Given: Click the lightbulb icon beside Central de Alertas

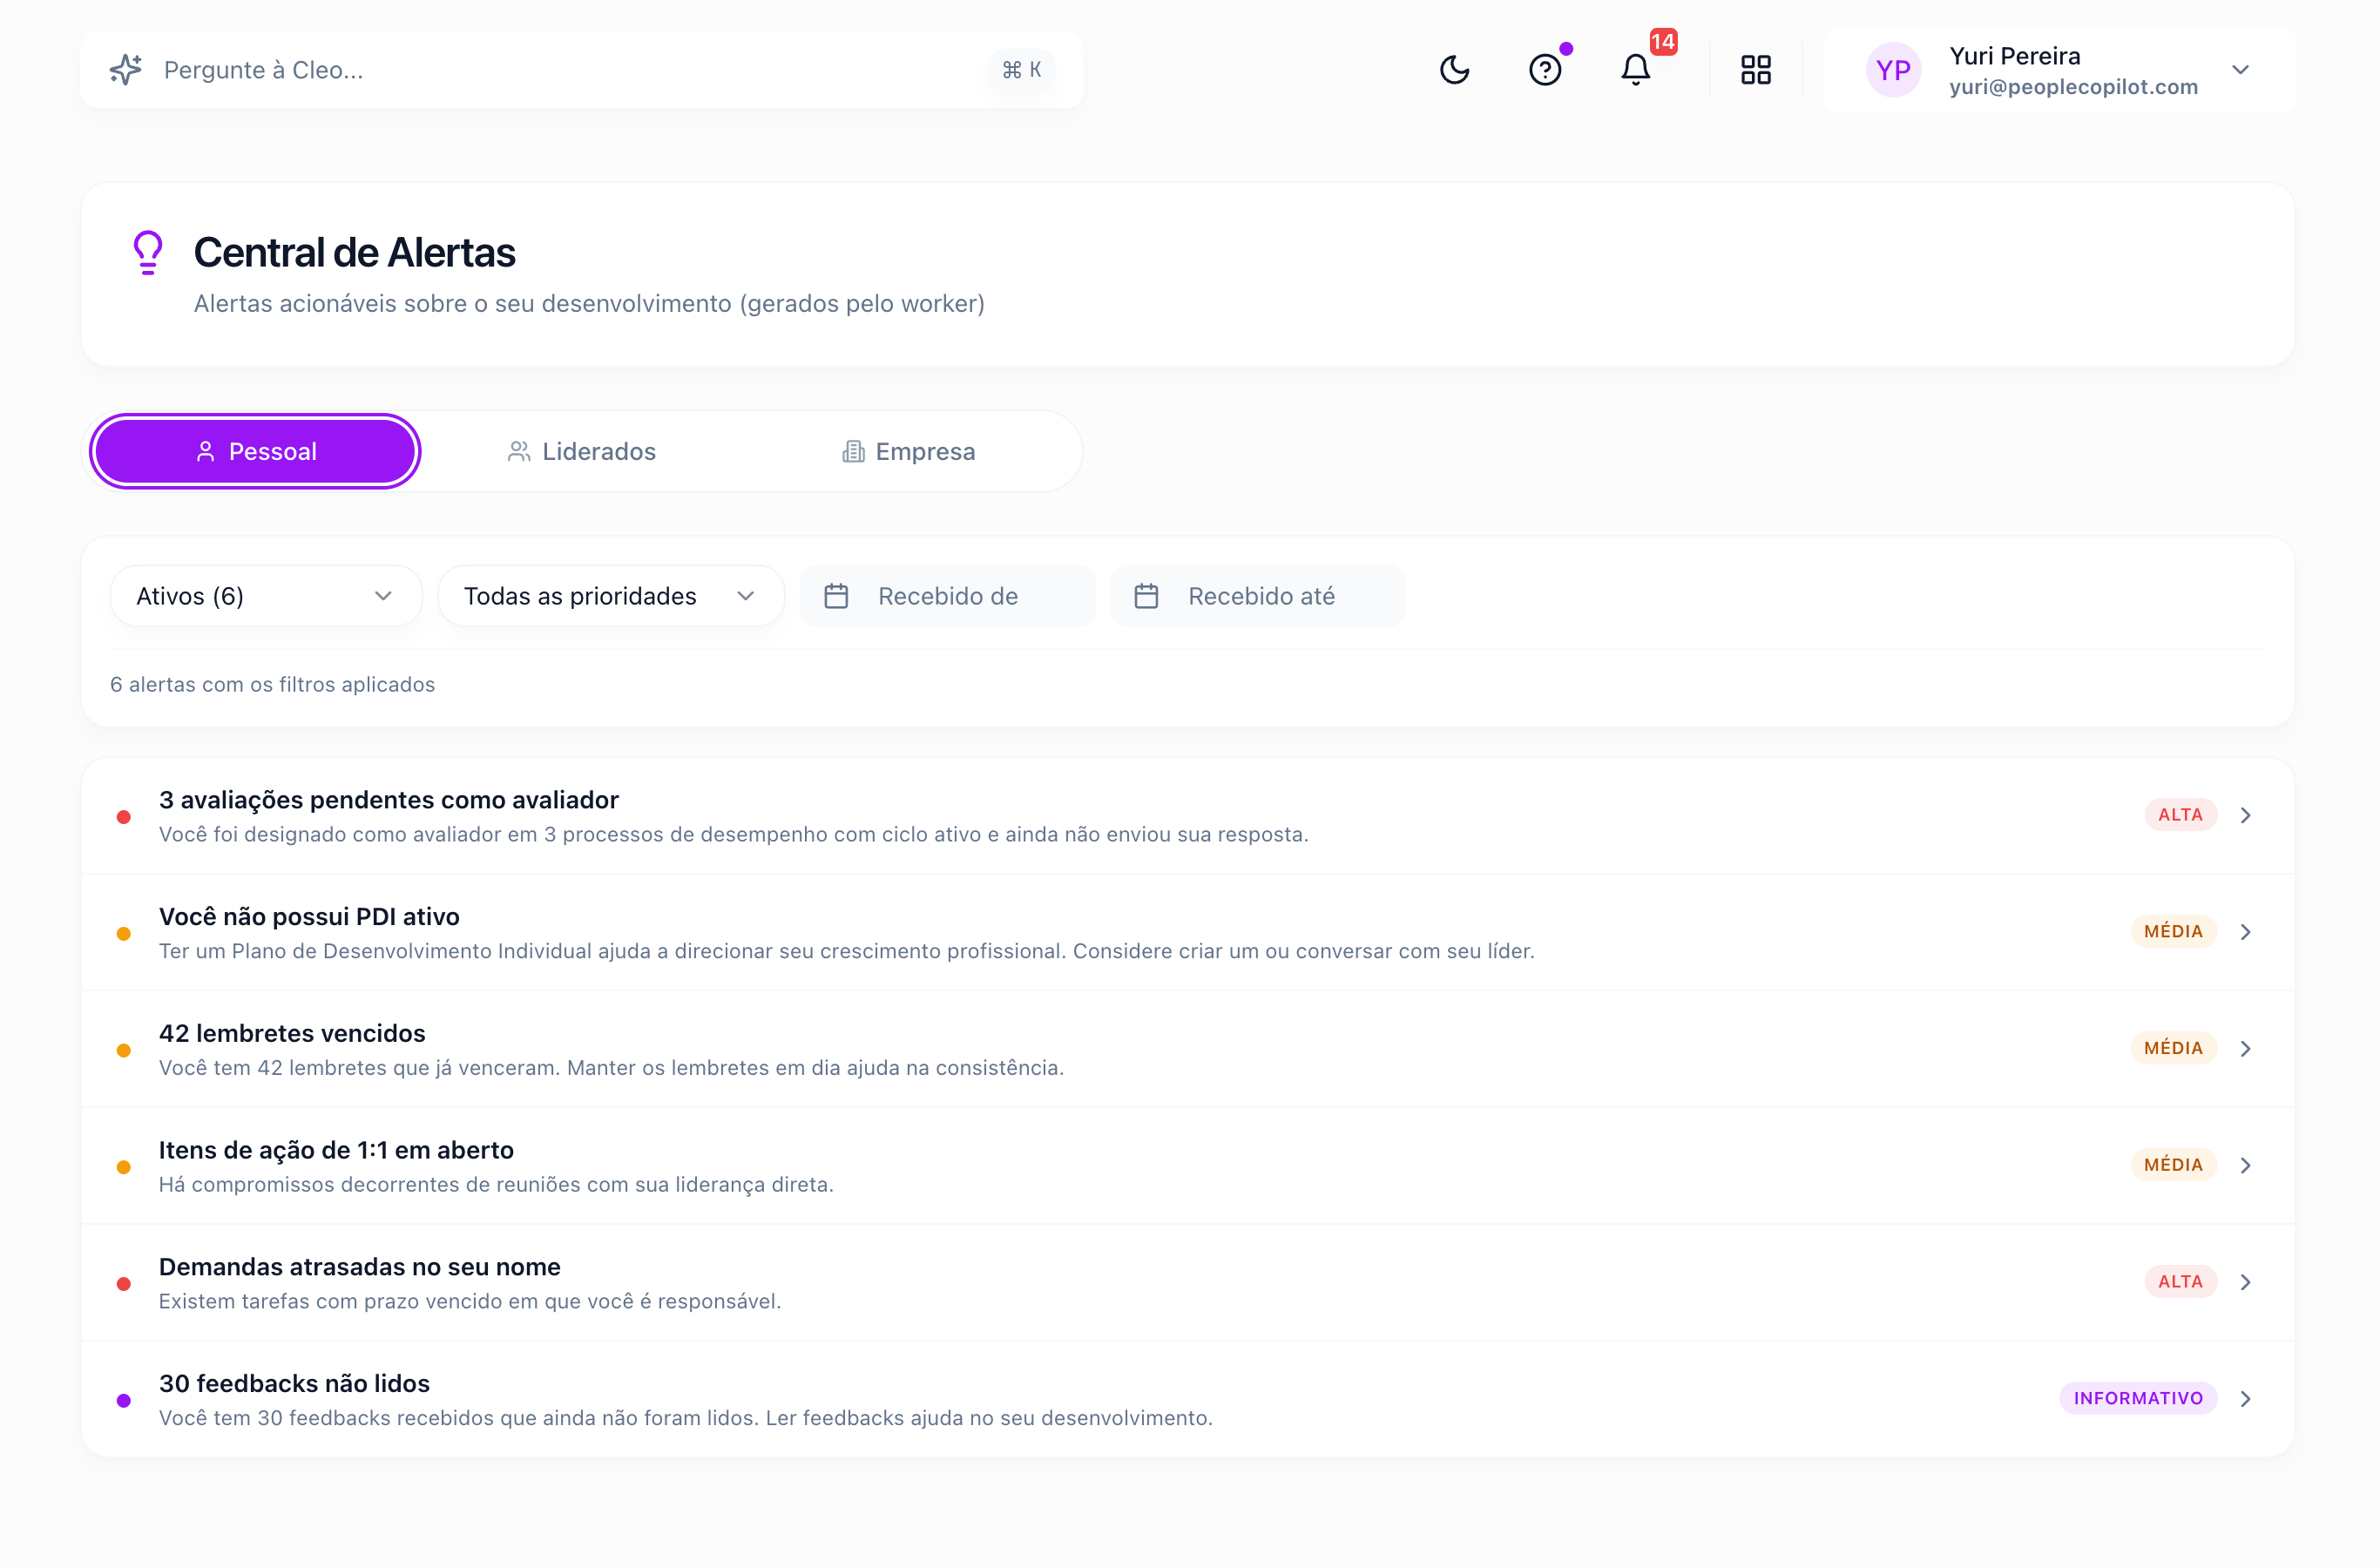Looking at the screenshot, I should (148, 253).
